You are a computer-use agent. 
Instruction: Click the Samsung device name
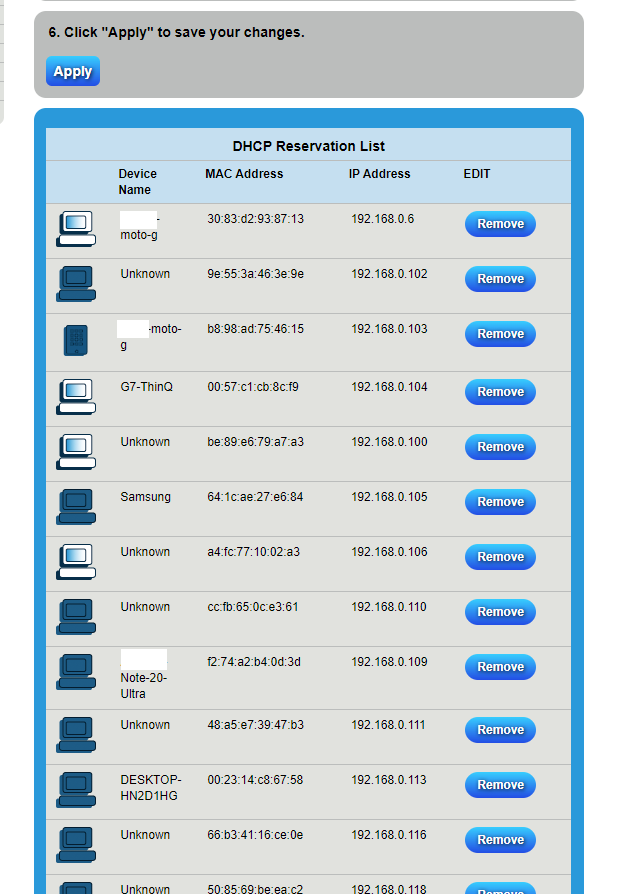[145, 497]
